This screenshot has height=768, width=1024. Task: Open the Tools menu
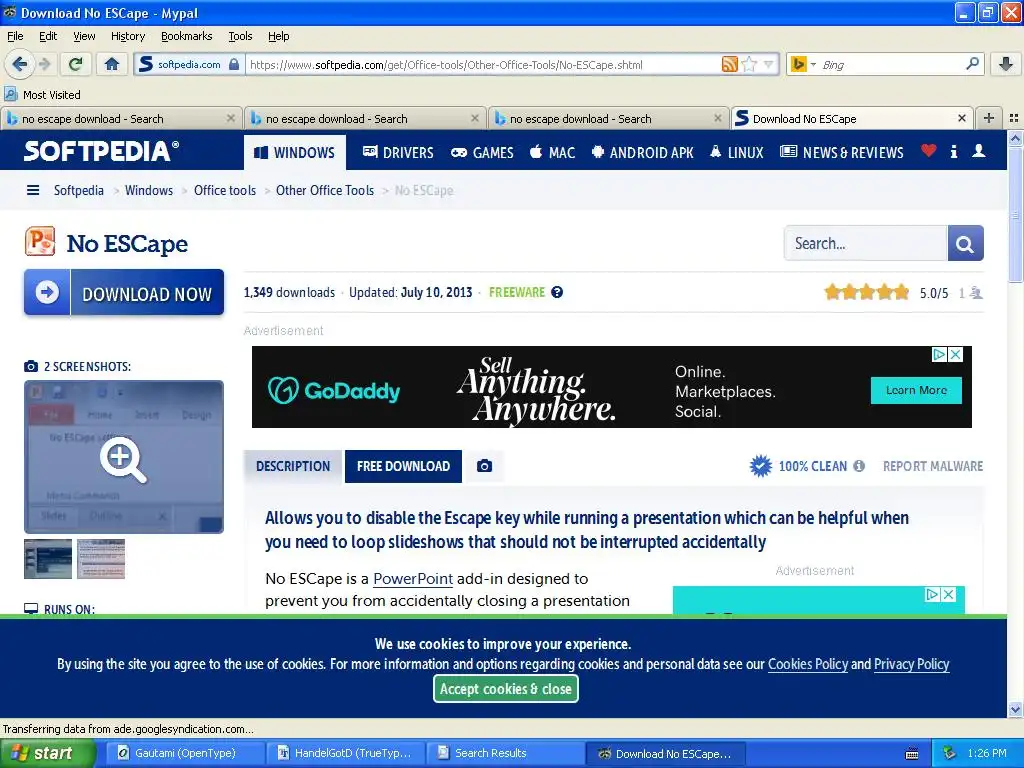pos(240,37)
